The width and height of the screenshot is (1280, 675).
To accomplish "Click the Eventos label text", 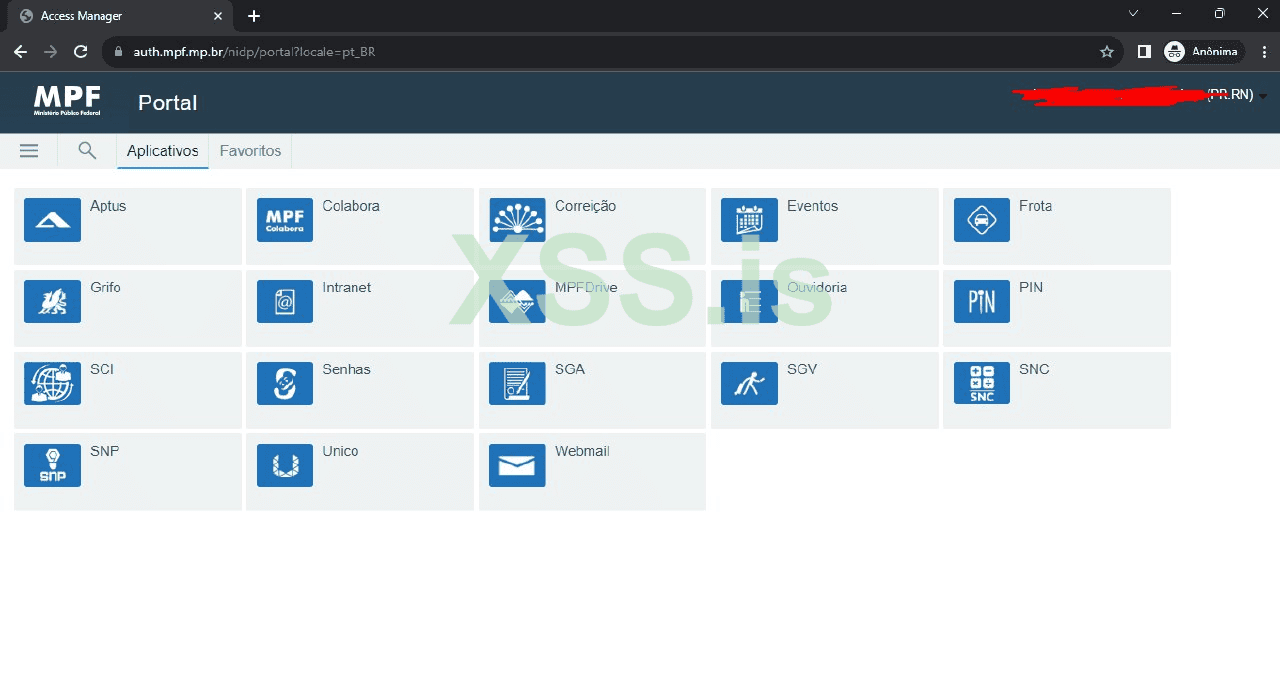I will [812, 206].
